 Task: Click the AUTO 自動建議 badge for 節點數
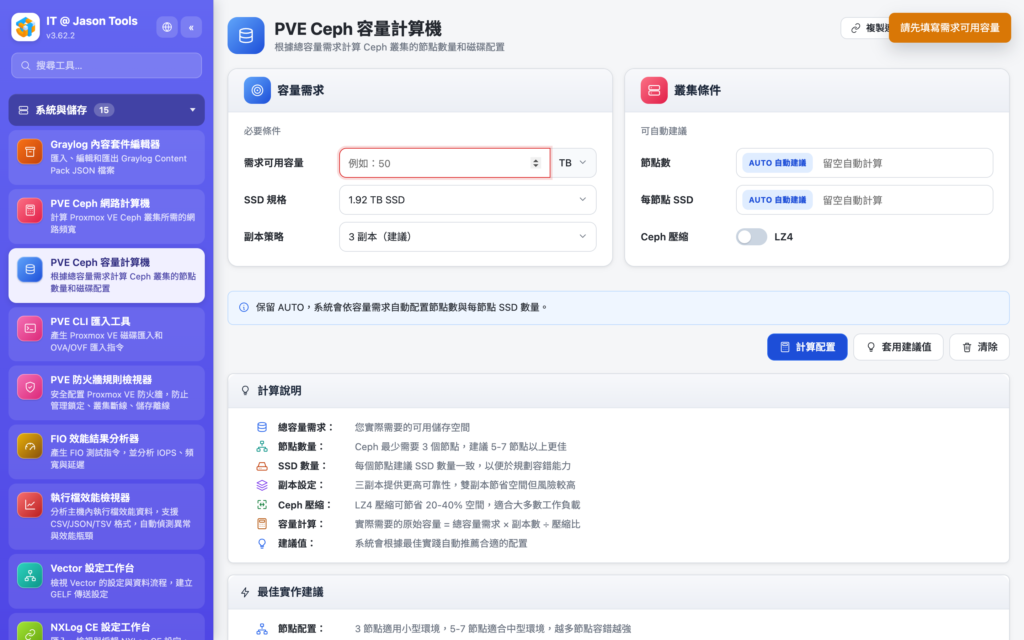click(777, 163)
